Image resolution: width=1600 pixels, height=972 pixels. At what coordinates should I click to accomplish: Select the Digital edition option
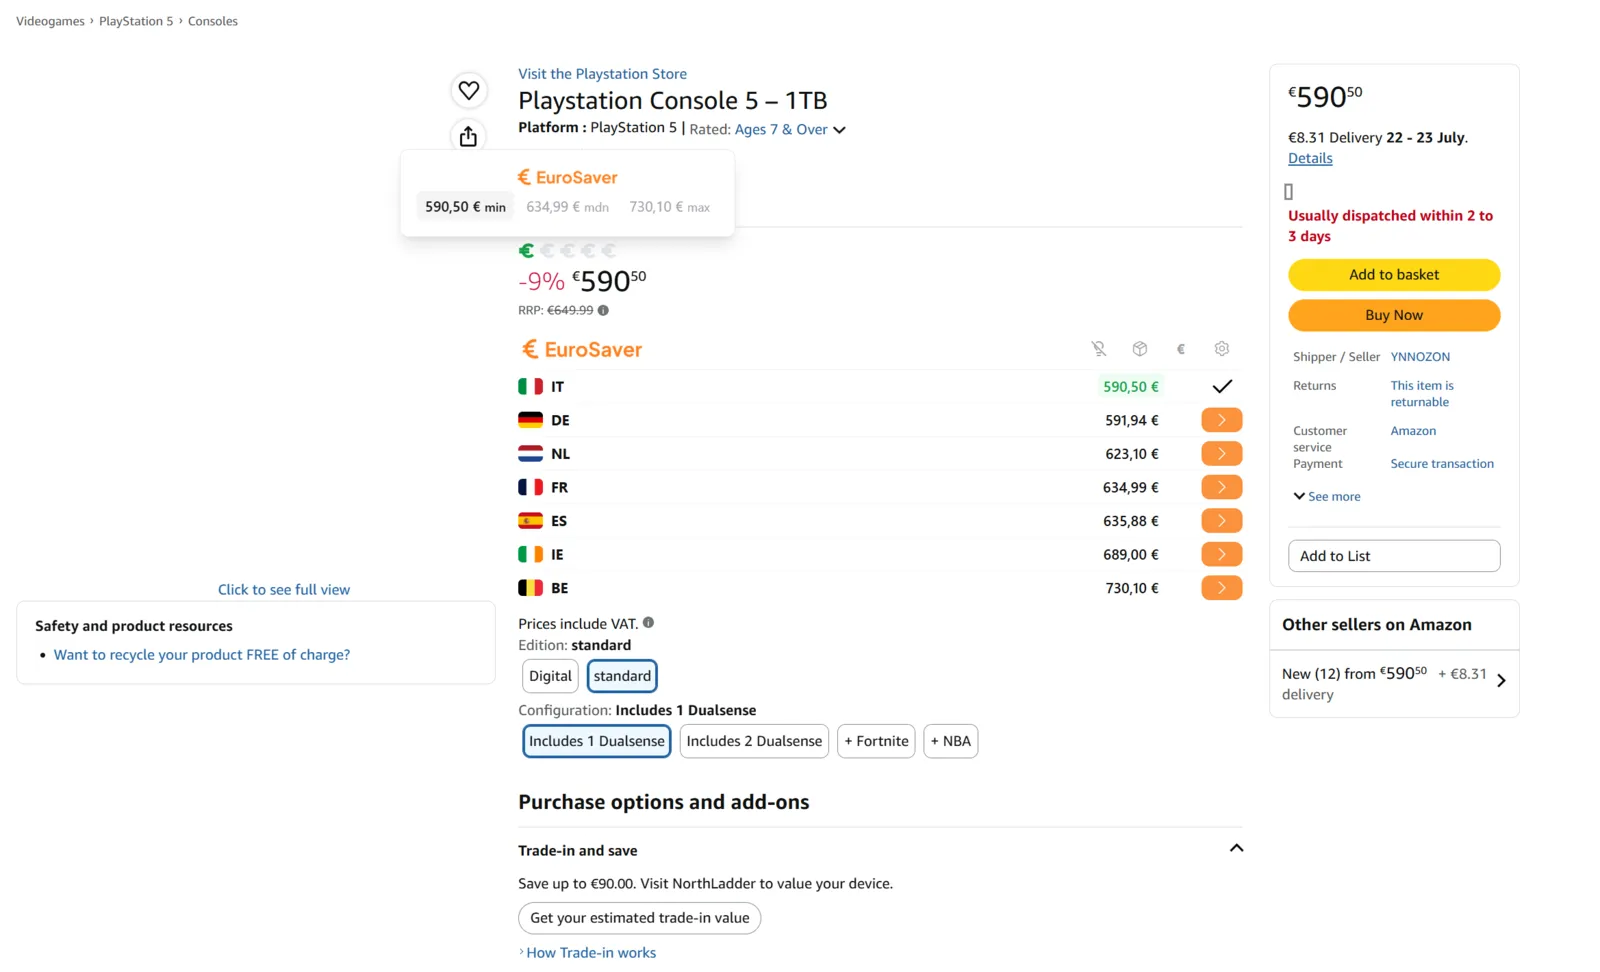(550, 676)
